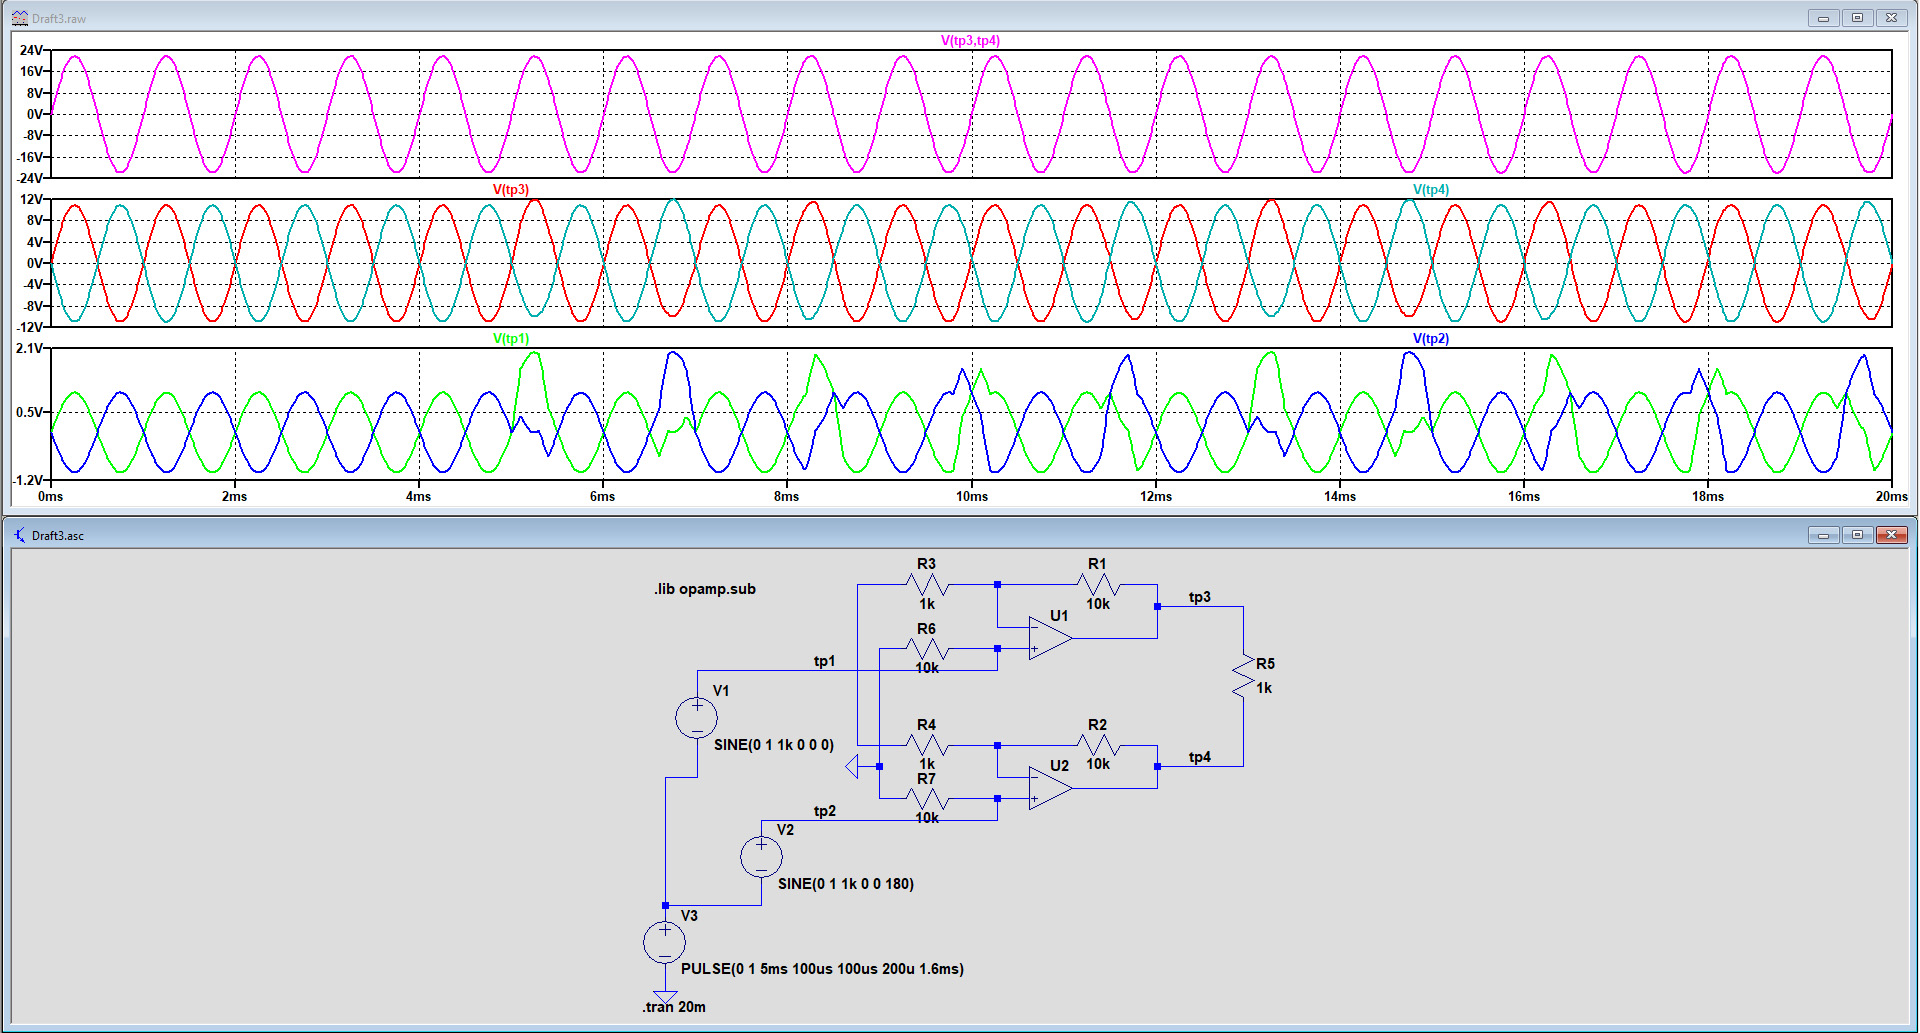1920x1033 pixels.
Task: Click the Draft3.raw title text
Action: pyautogui.click(x=59, y=19)
